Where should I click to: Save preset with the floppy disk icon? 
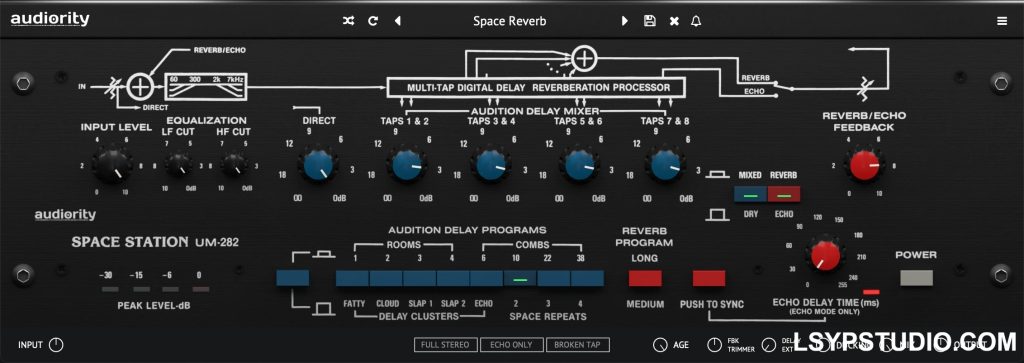click(650, 21)
